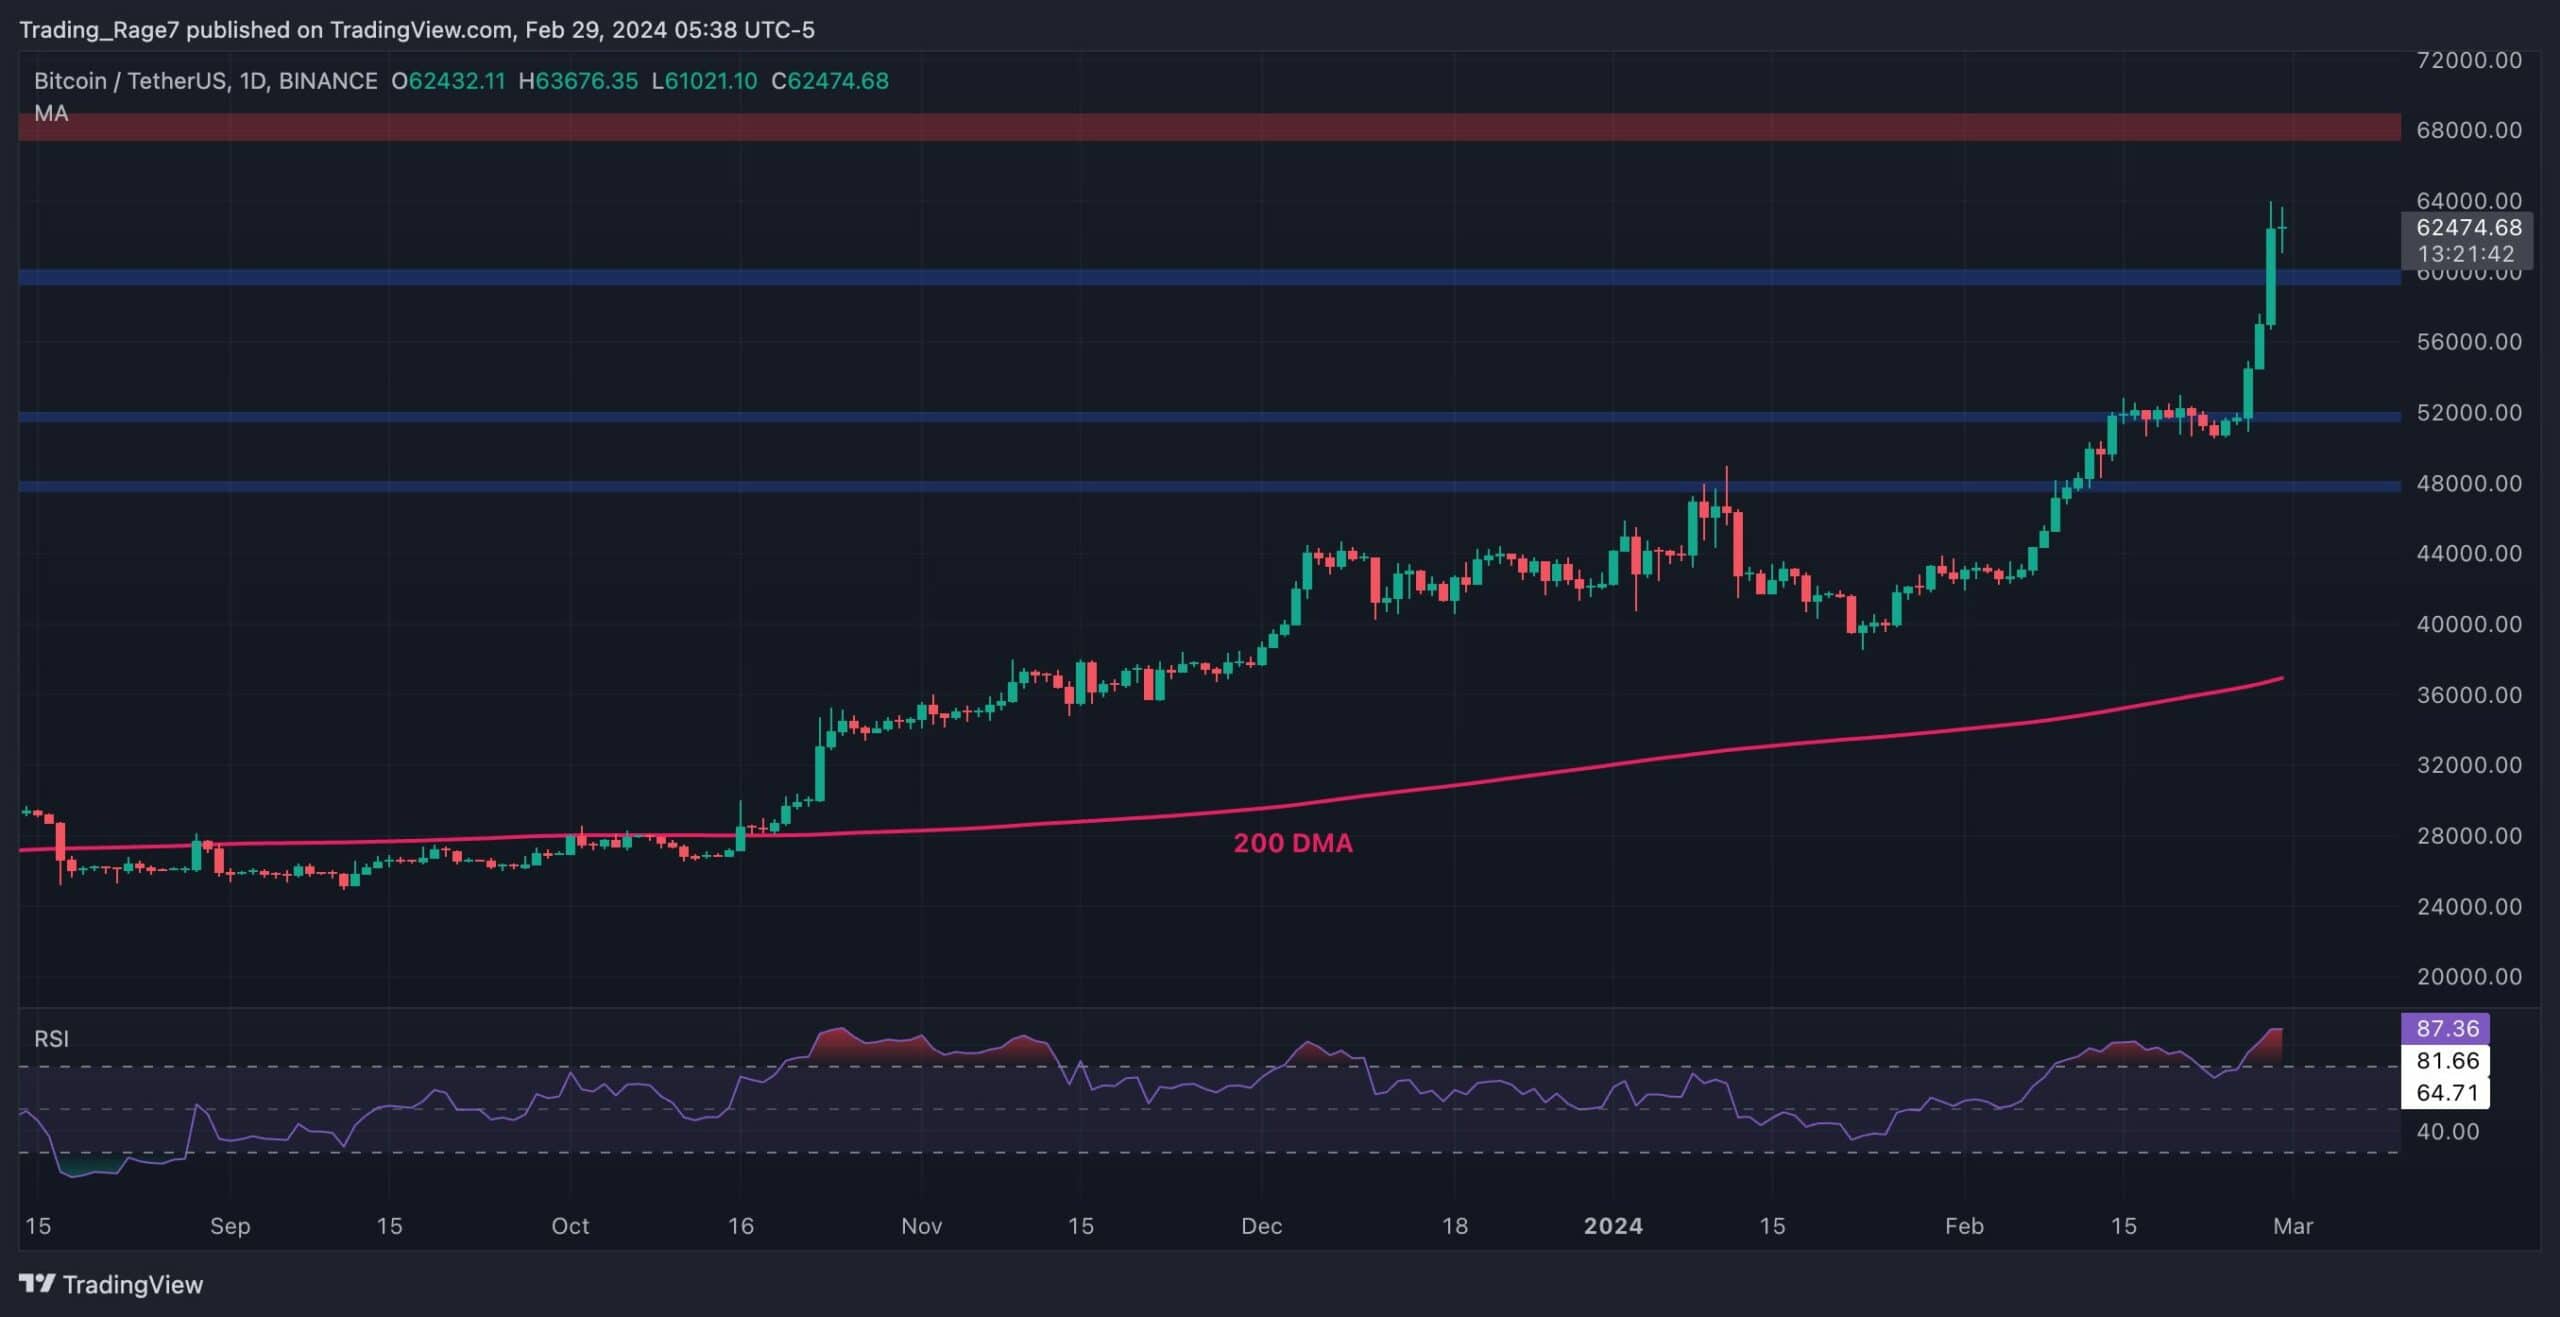This screenshot has width=2560, height=1317.
Task: Select the blue support band at 60000
Action: pyautogui.click(x=1200, y=277)
